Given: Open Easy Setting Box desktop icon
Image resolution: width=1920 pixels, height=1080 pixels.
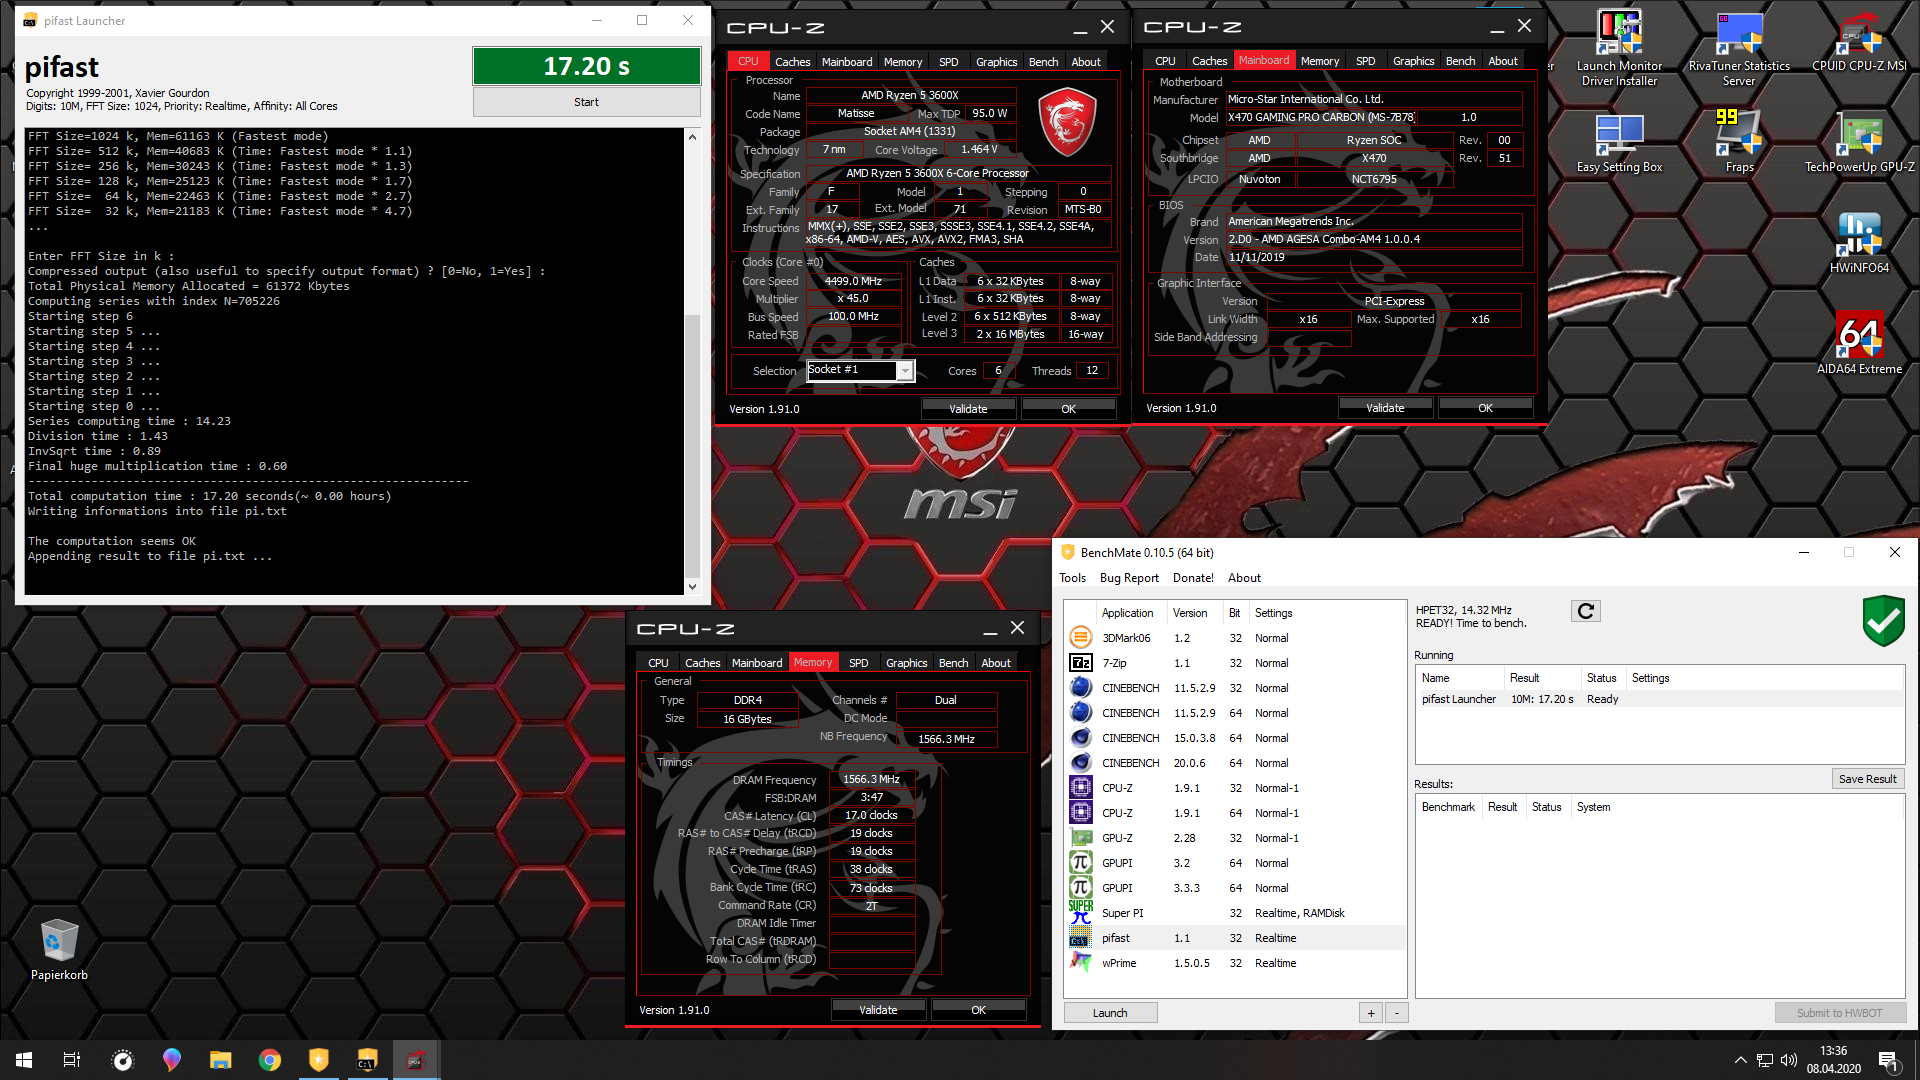Looking at the screenshot, I should click(1619, 143).
